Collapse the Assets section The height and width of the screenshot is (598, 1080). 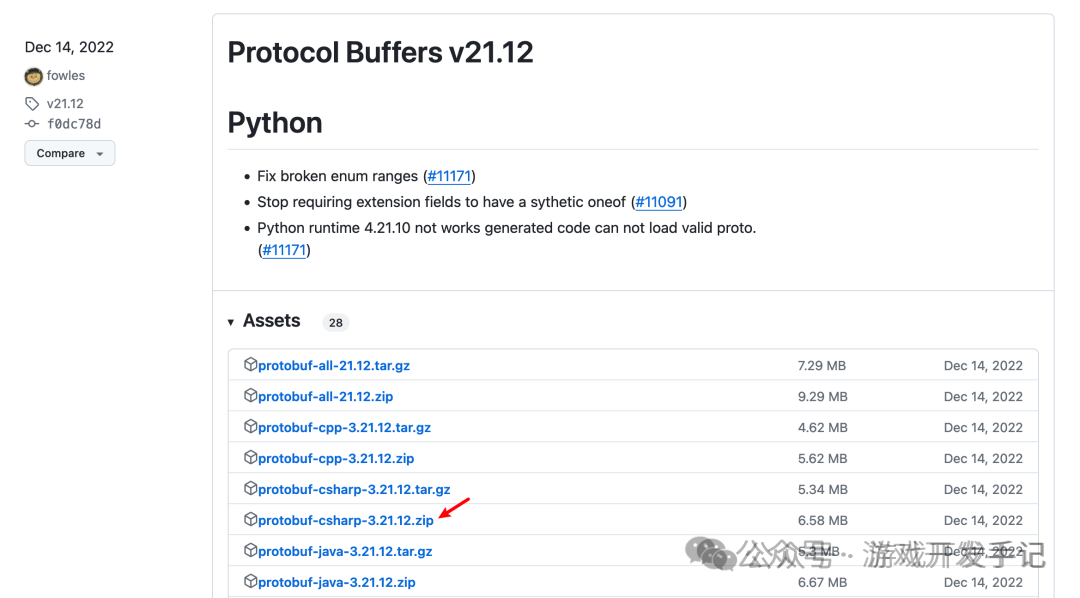coord(231,321)
